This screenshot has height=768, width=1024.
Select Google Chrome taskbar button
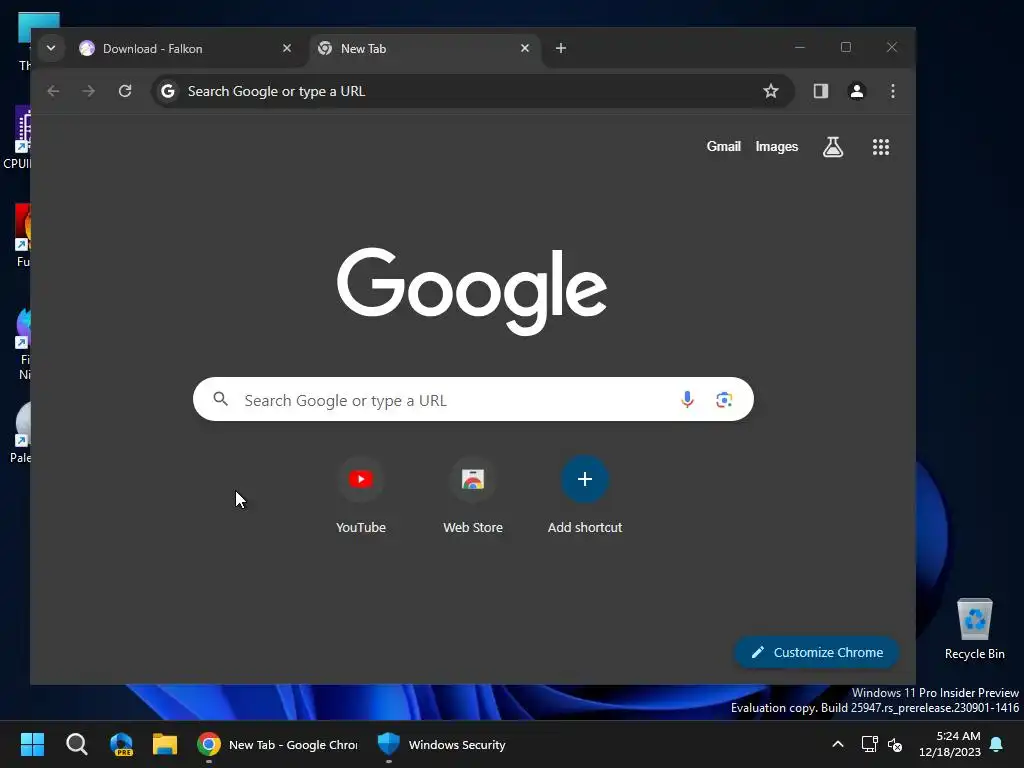(x=278, y=744)
